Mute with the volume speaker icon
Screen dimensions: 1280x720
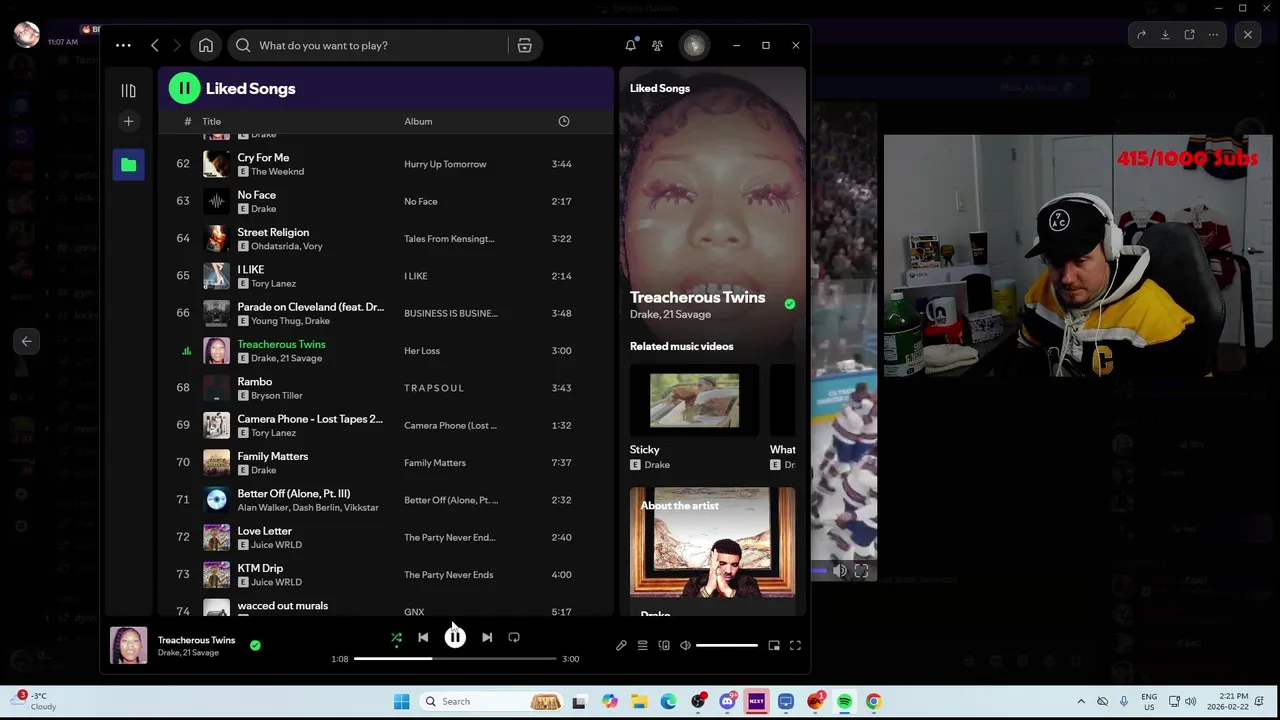click(685, 645)
